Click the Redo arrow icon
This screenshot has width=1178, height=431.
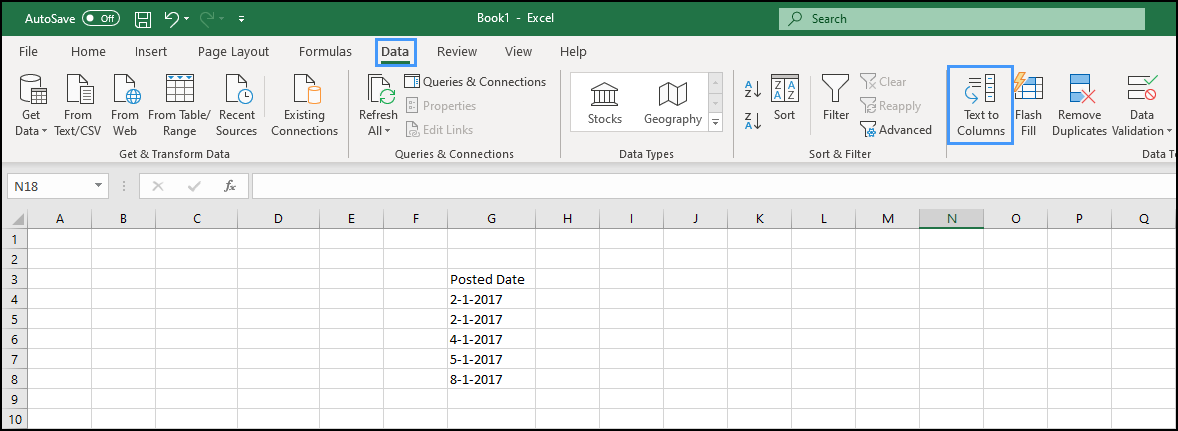(207, 18)
